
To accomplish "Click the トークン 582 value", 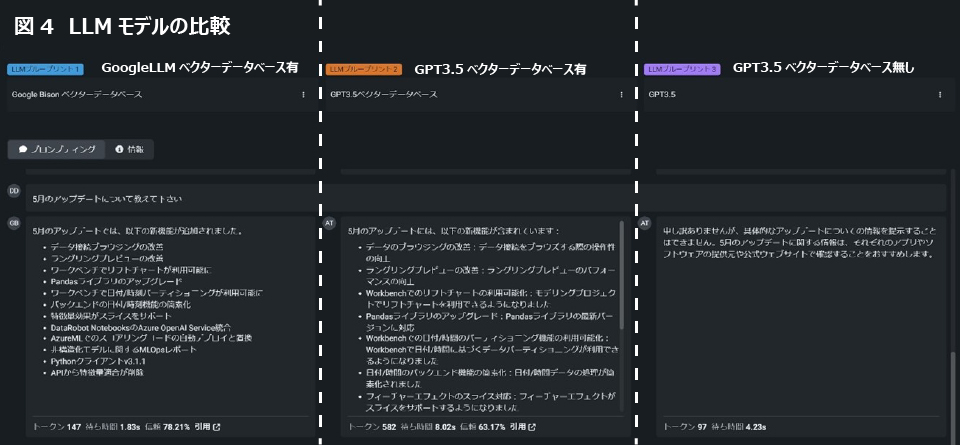I will pyautogui.click(x=372, y=427).
